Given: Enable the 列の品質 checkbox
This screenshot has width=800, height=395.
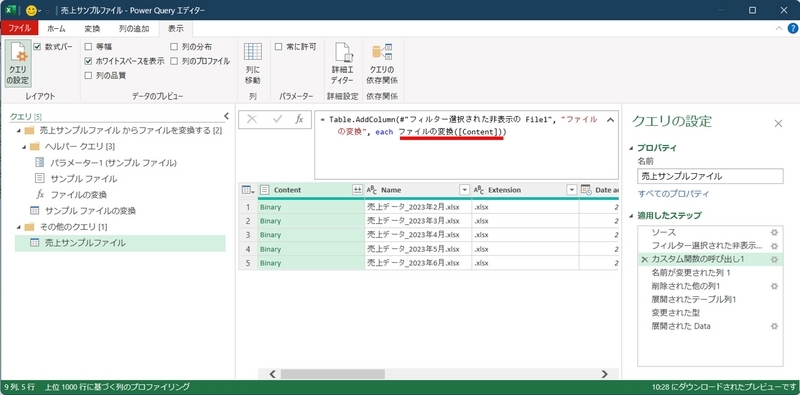Looking at the screenshot, I should tap(88, 75).
